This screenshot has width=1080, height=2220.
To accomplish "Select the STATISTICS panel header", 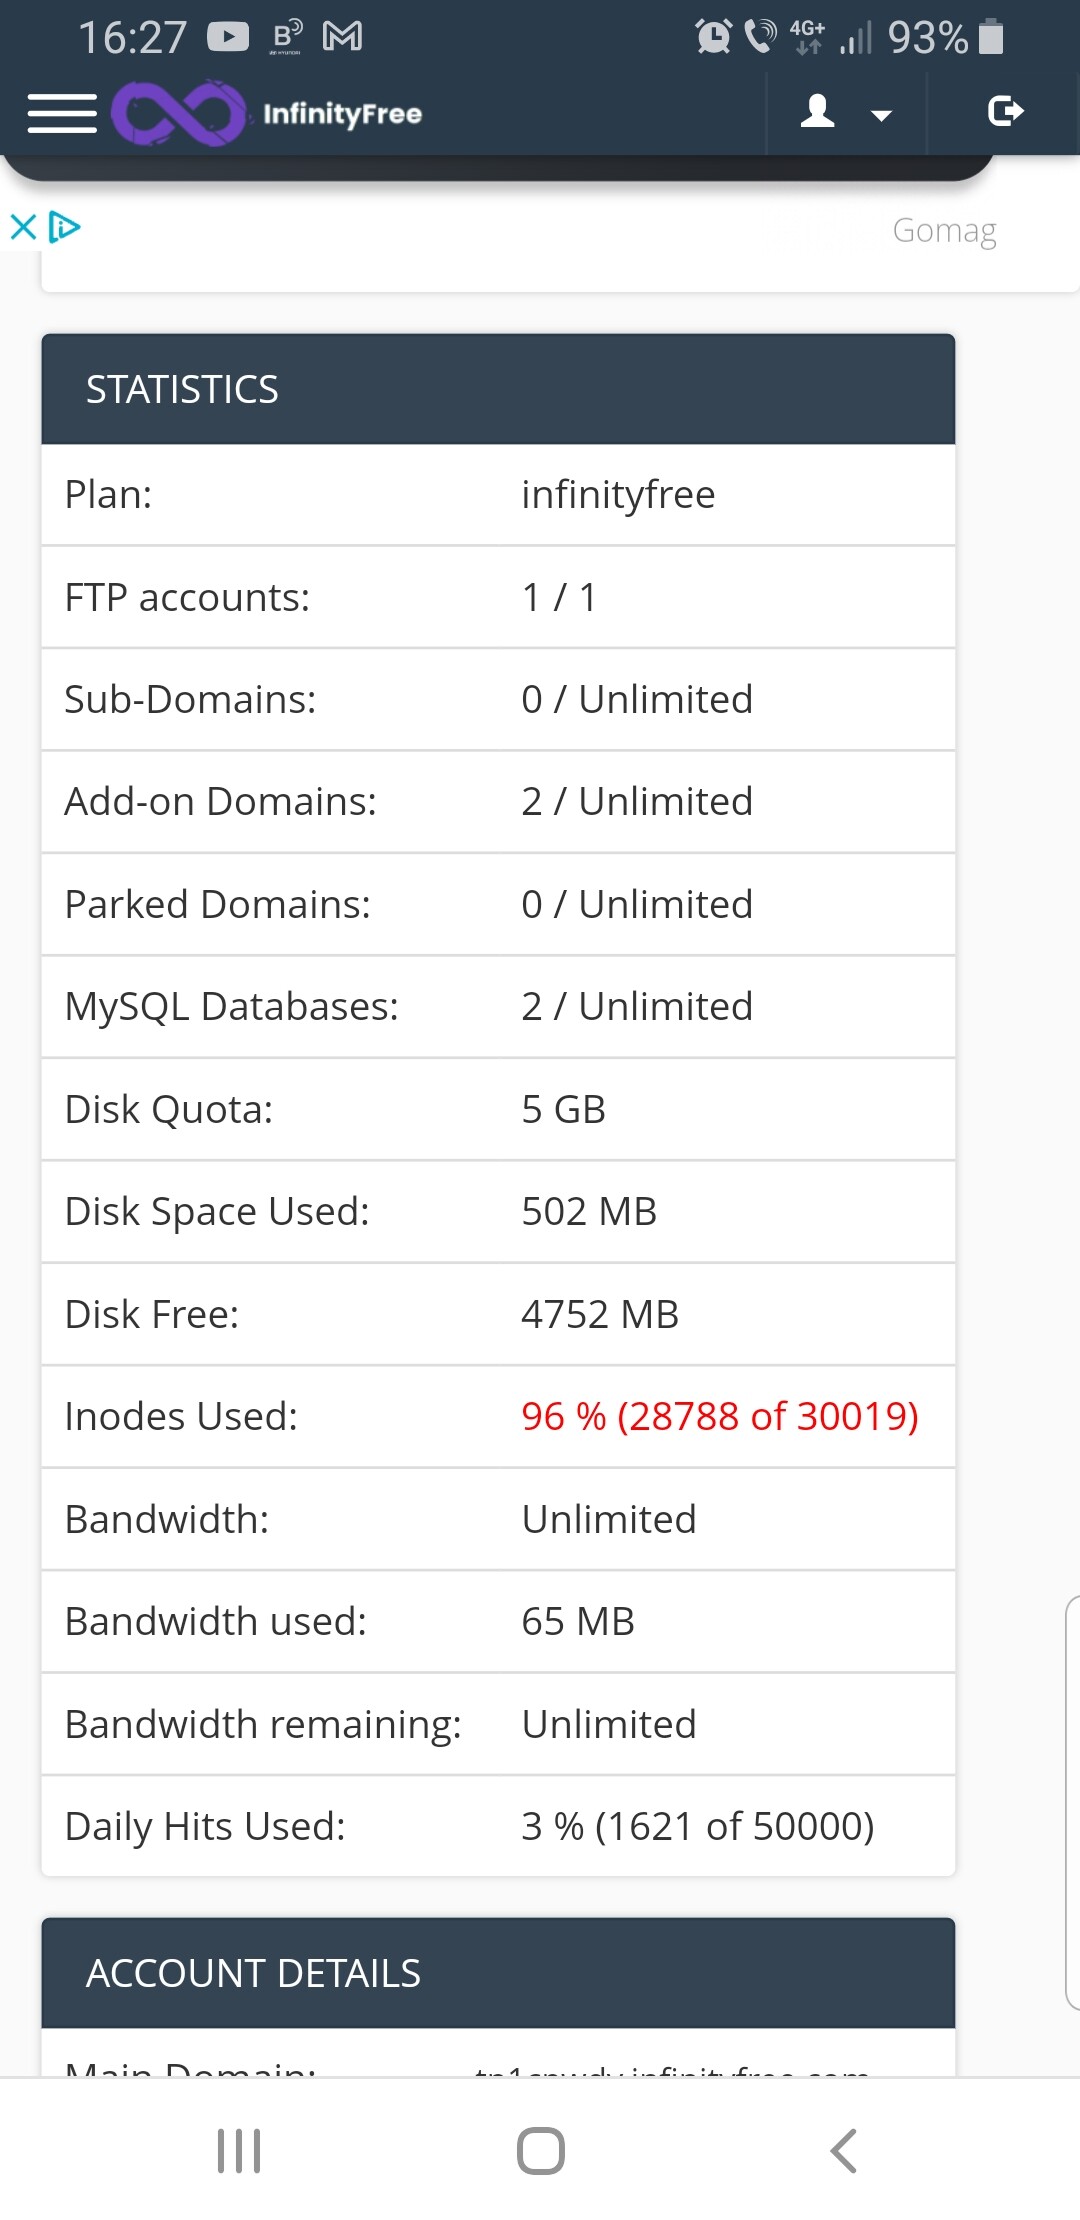I will click(x=498, y=389).
